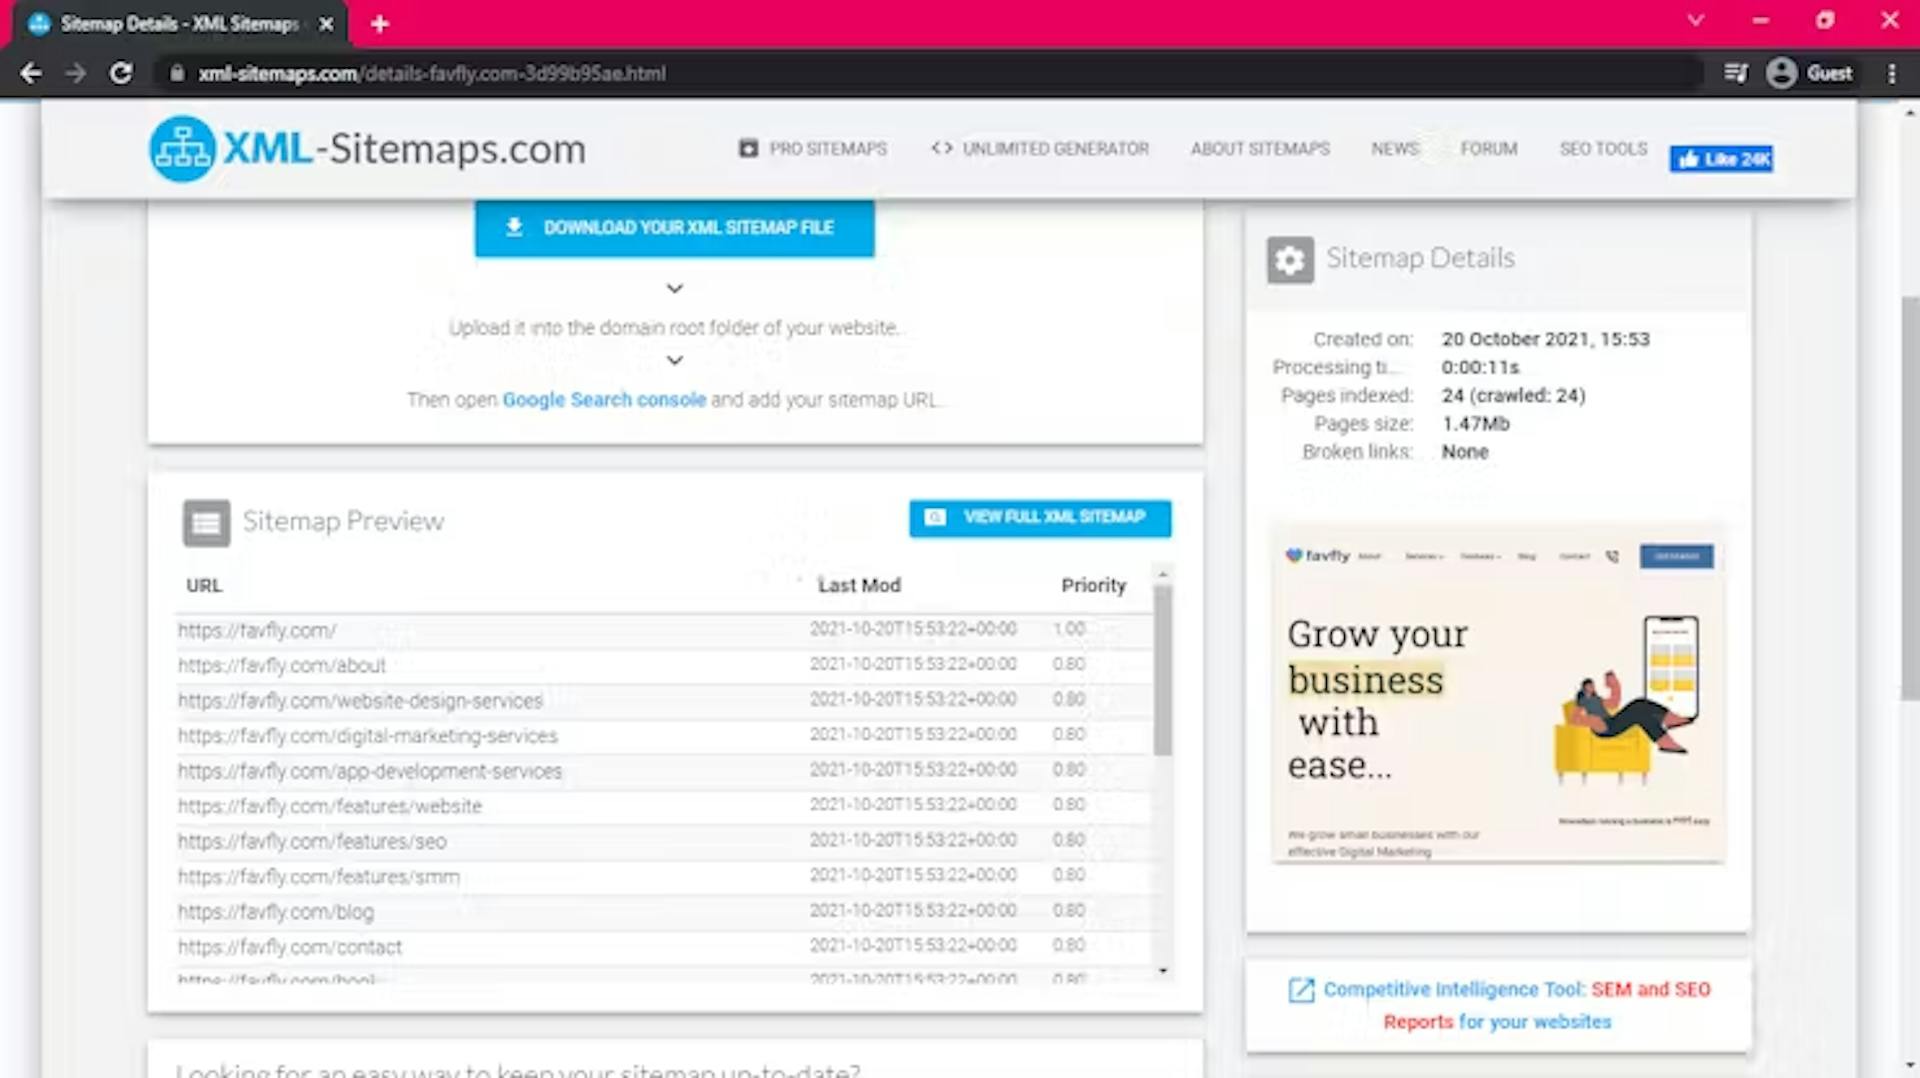Open the Pro Sitemaps menu item

pos(813,149)
